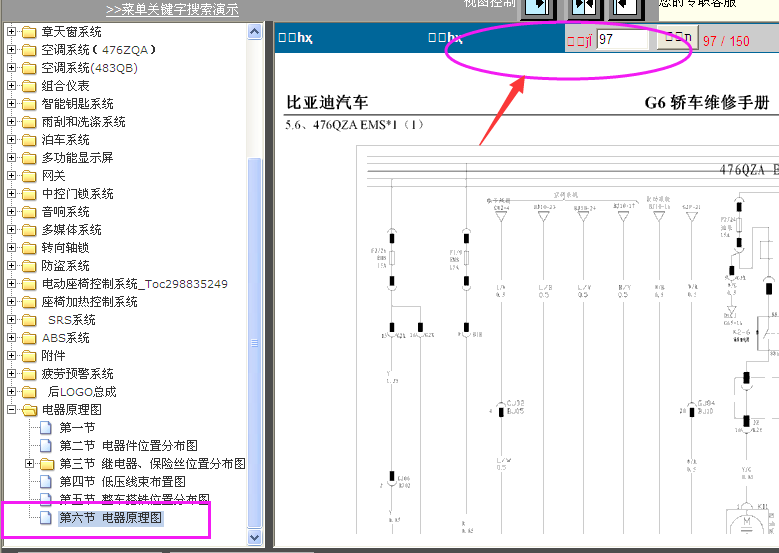Viewport: 779px width, 553px height.
Task: Click the first □□hx link in blue bar
Action: [295, 38]
